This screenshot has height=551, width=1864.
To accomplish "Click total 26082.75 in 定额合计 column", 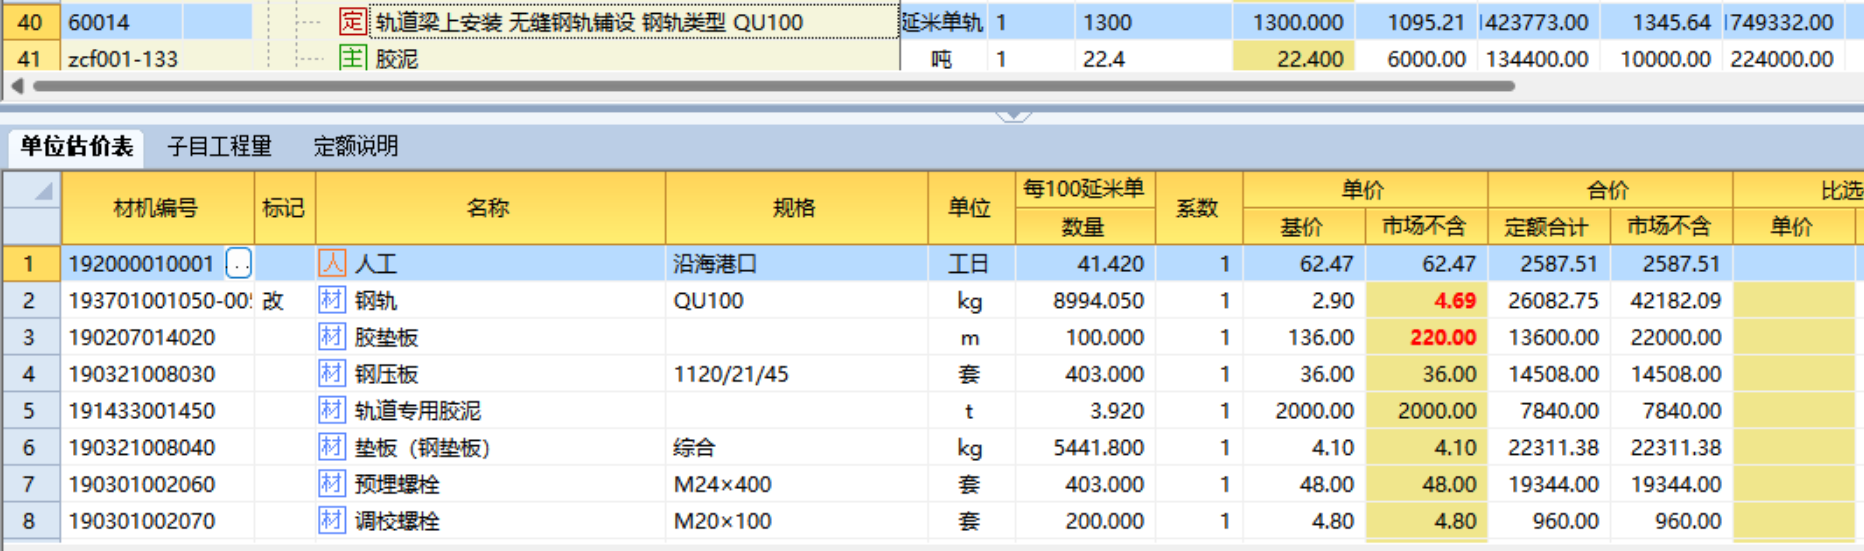I will point(1549,300).
